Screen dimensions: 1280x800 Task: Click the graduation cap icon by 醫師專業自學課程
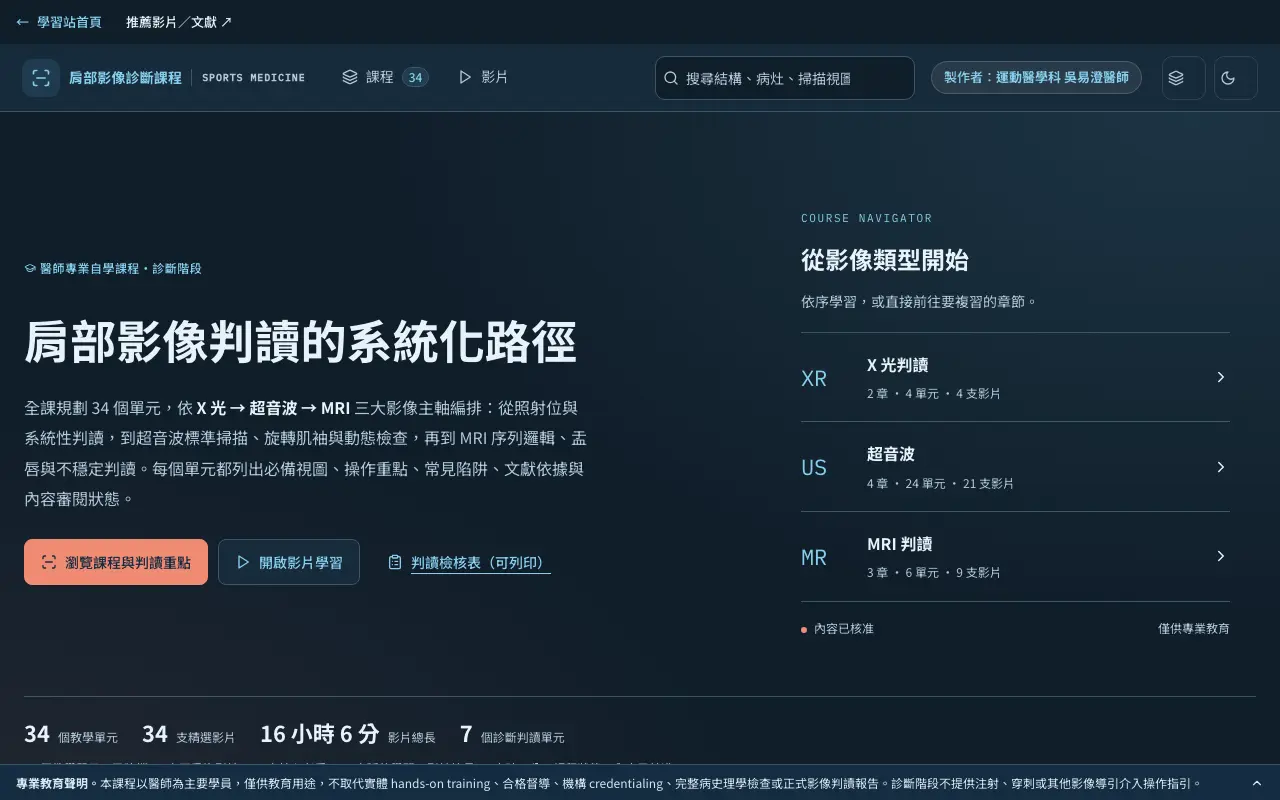pos(30,268)
